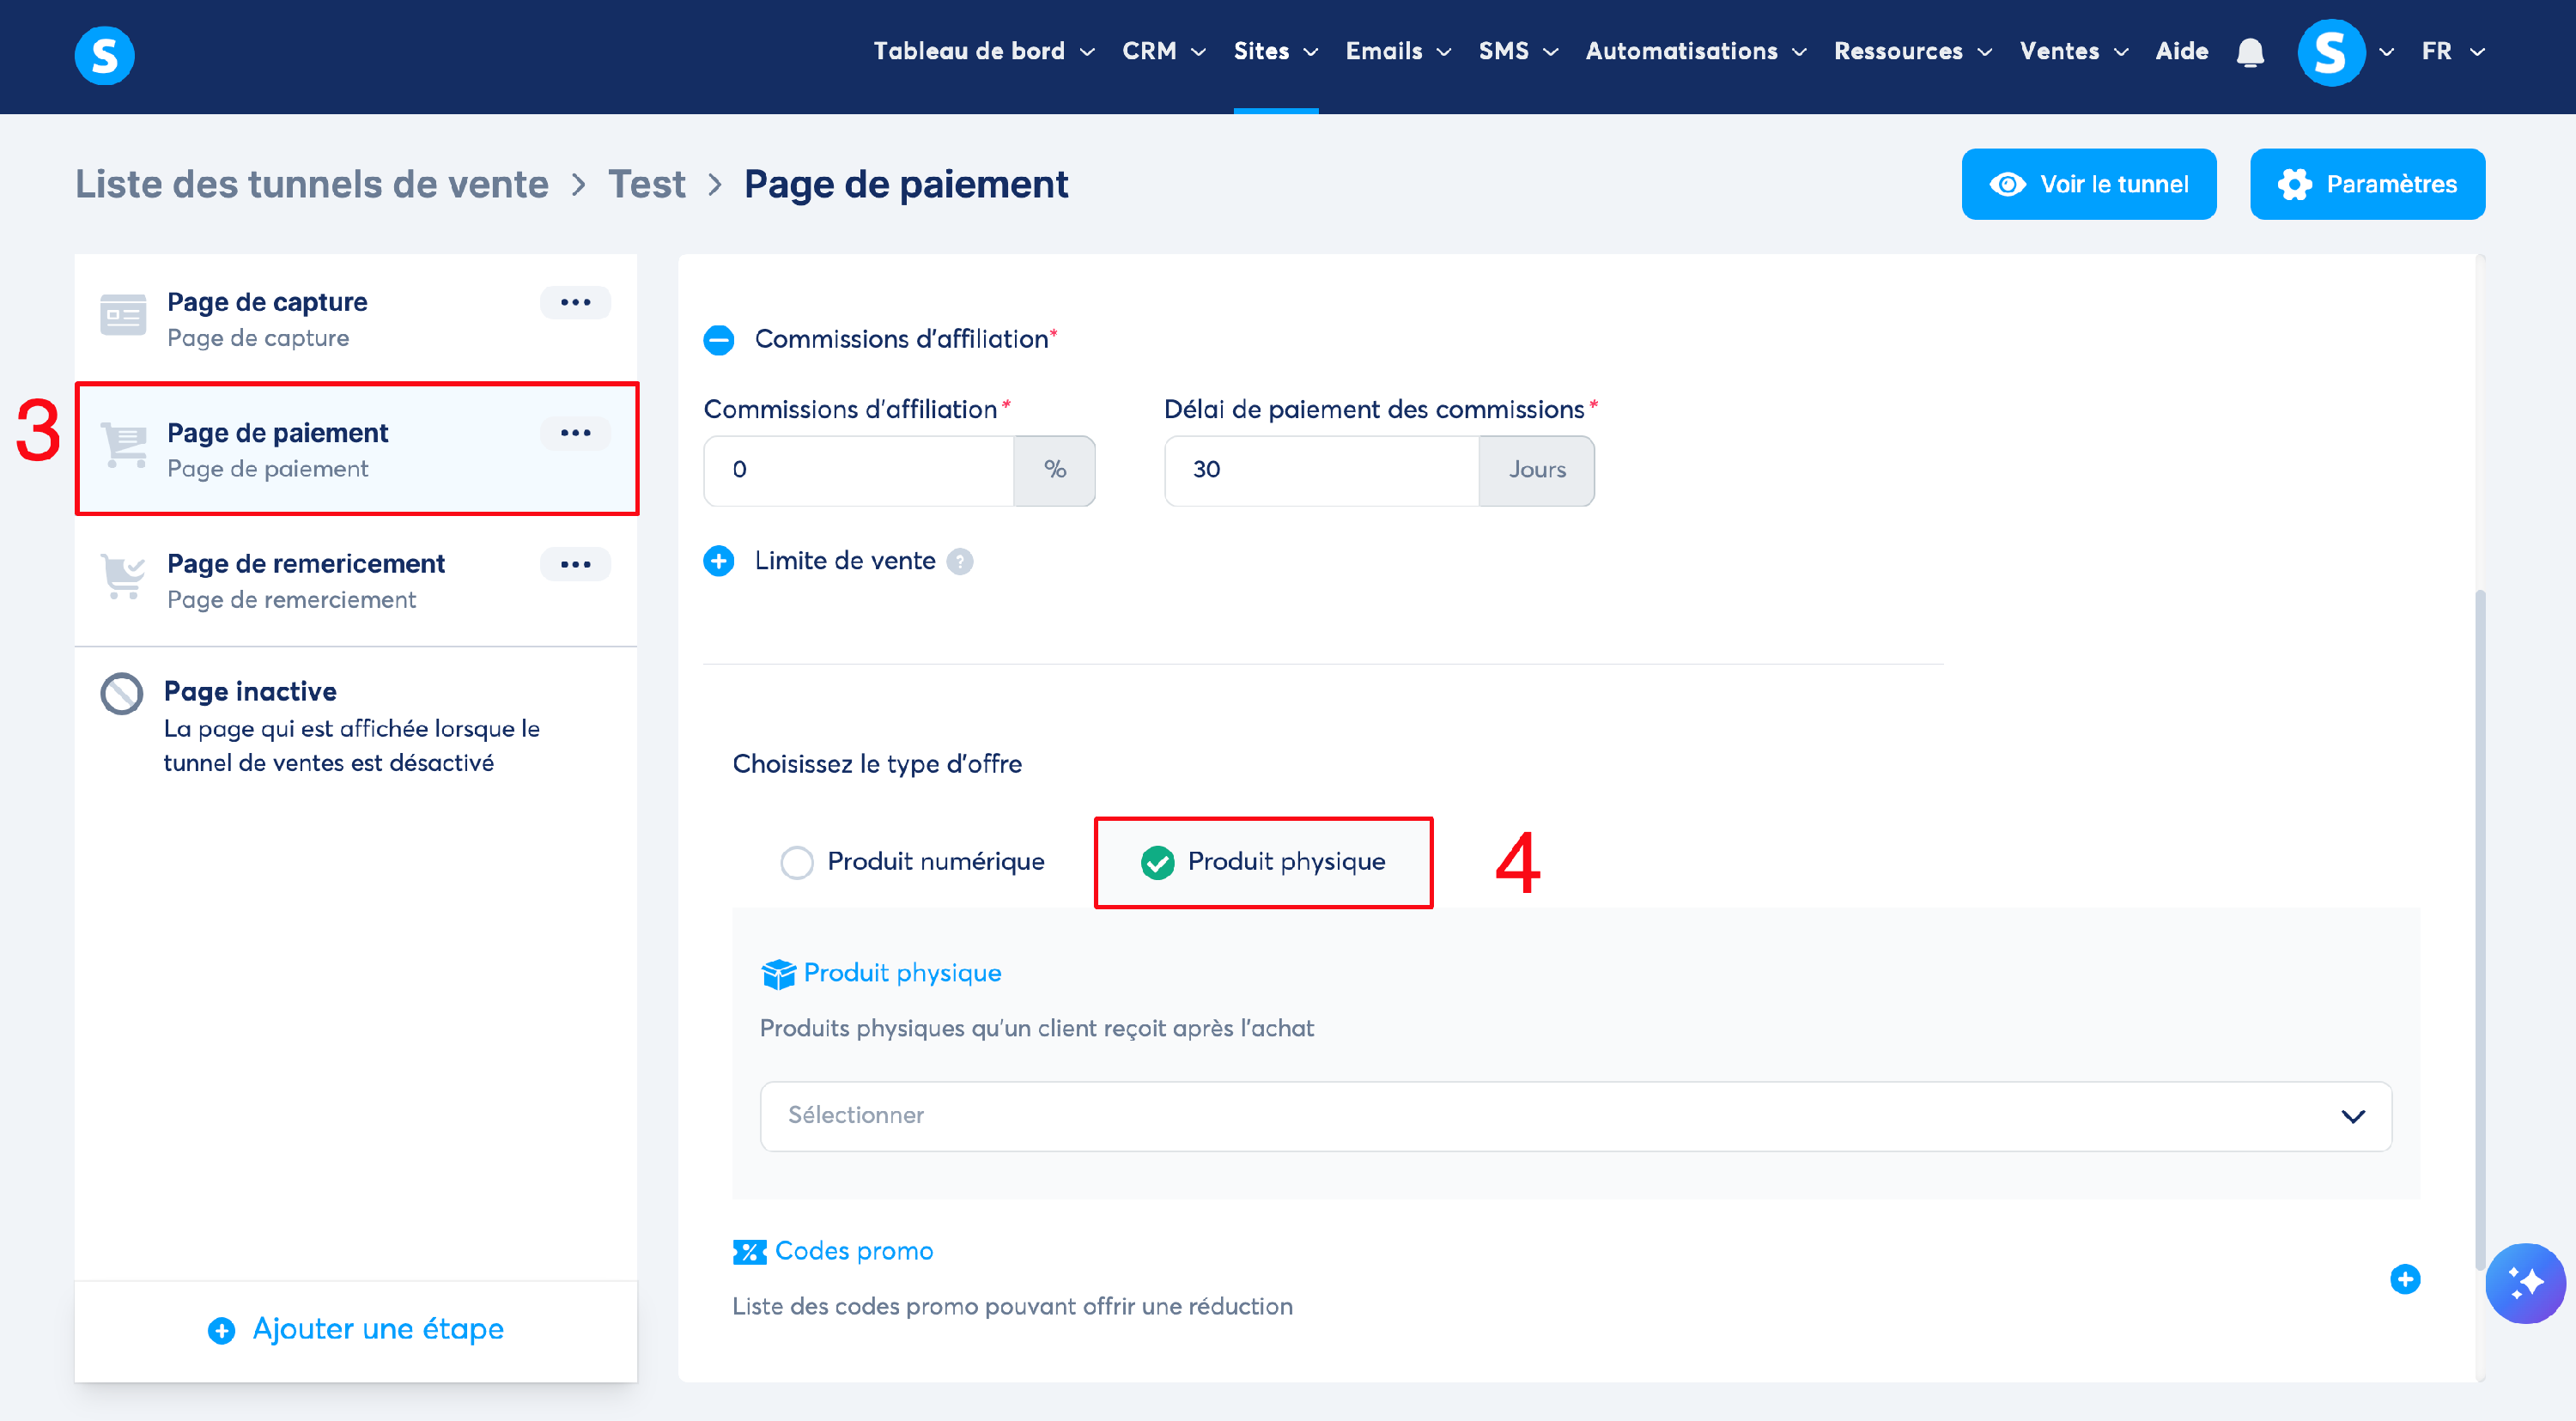Click the plus icon beside Codes promo

[x=2404, y=1279]
